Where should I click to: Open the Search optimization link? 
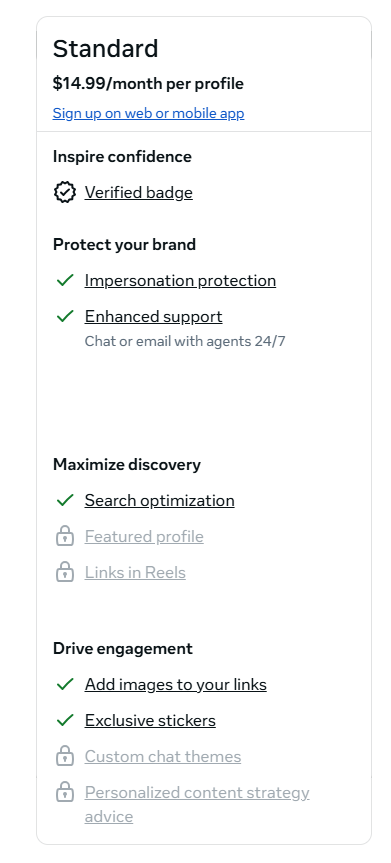(160, 500)
